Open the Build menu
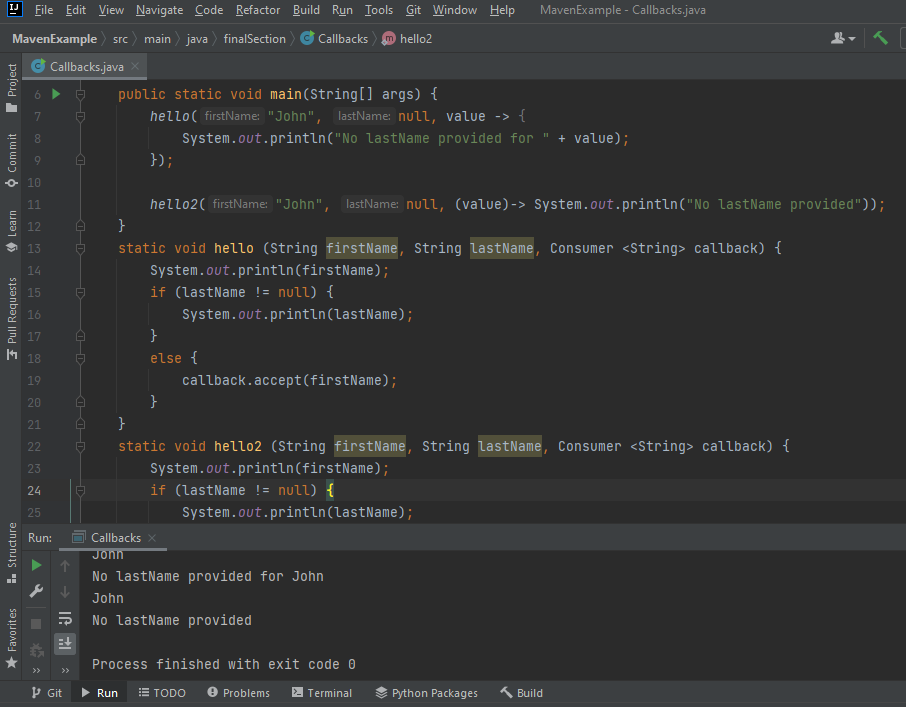 click(306, 10)
